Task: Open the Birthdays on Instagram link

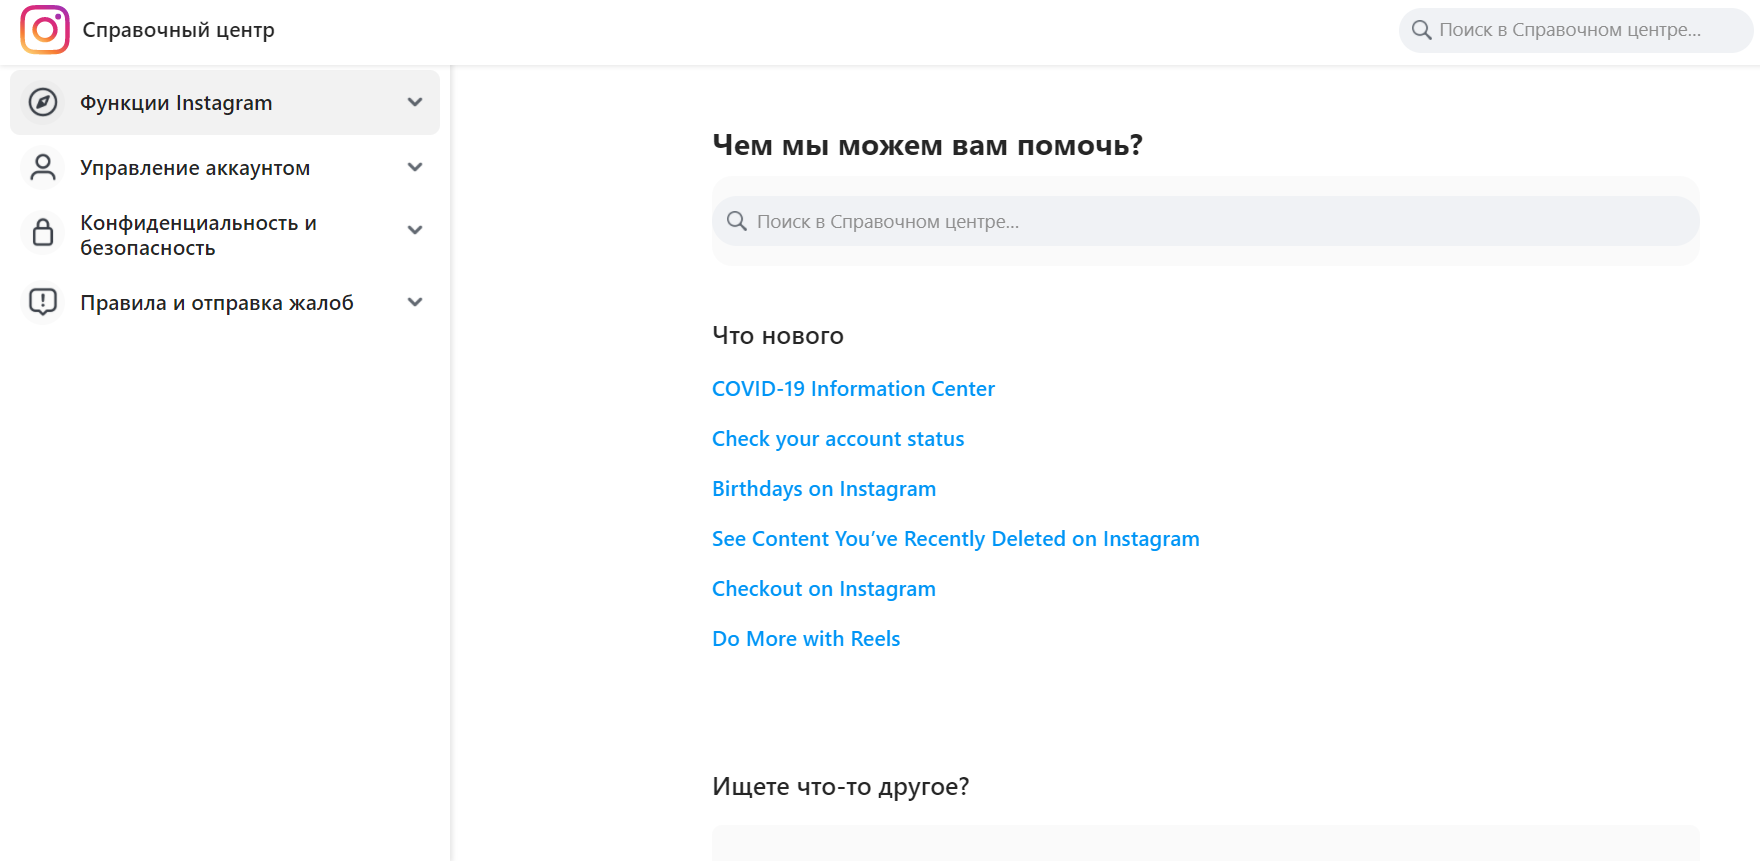Action: tap(824, 489)
